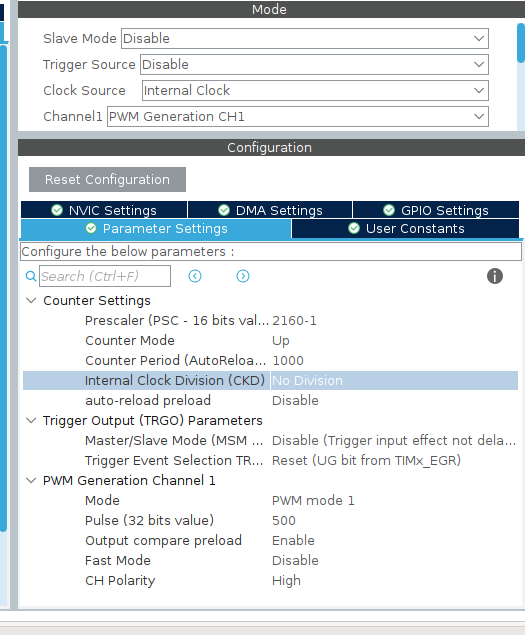Collapse PWM Generation Channel 1 group
This screenshot has width=525, height=635.
(x=31, y=480)
